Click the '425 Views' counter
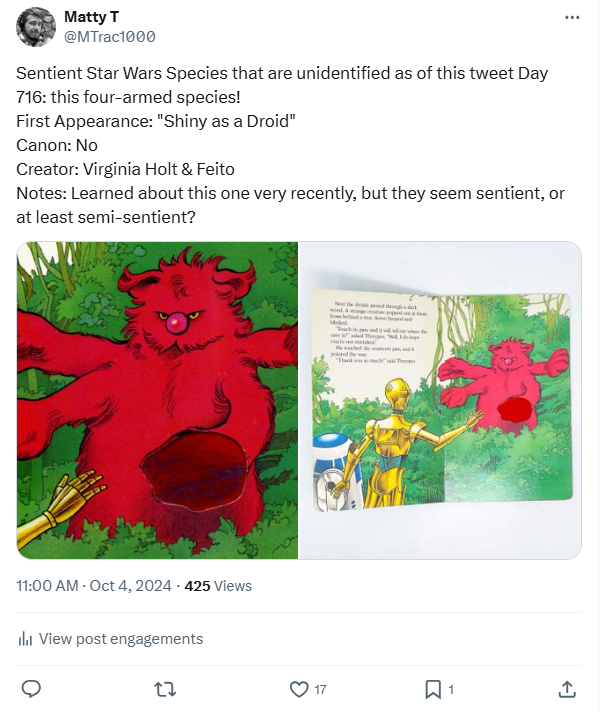This screenshot has width=600, height=712. pos(219,586)
